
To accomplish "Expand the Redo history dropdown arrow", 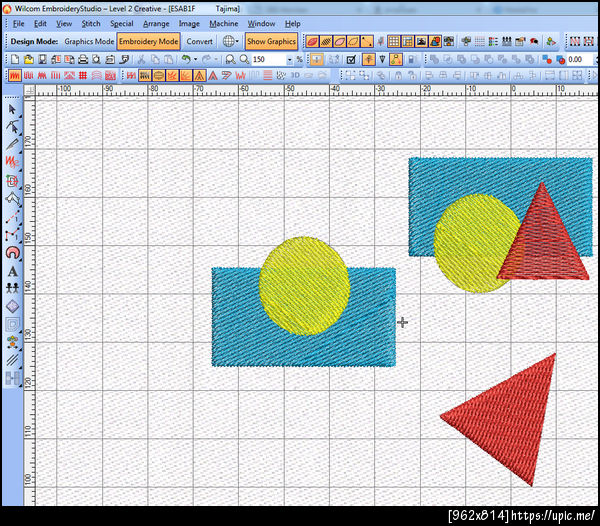I will click(215, 59).
